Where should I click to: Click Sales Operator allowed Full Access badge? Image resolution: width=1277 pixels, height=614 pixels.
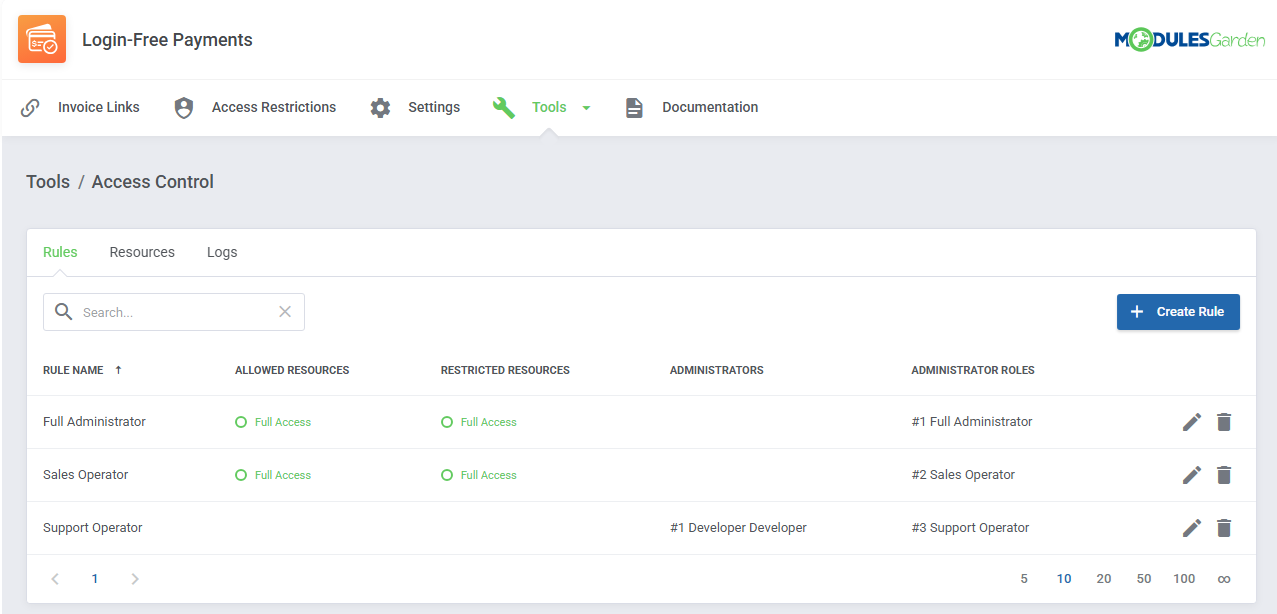273,475
